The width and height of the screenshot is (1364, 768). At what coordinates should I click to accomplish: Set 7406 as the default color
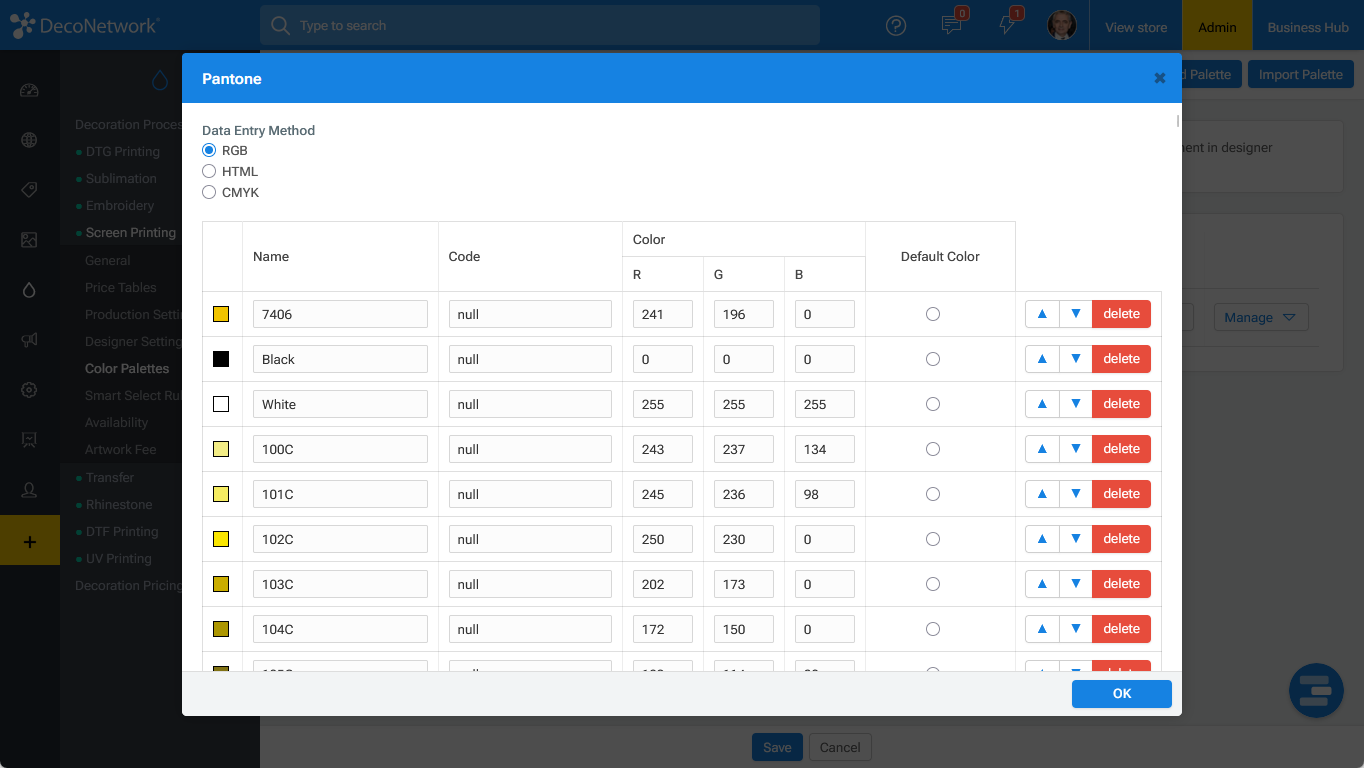click(933, 314)
